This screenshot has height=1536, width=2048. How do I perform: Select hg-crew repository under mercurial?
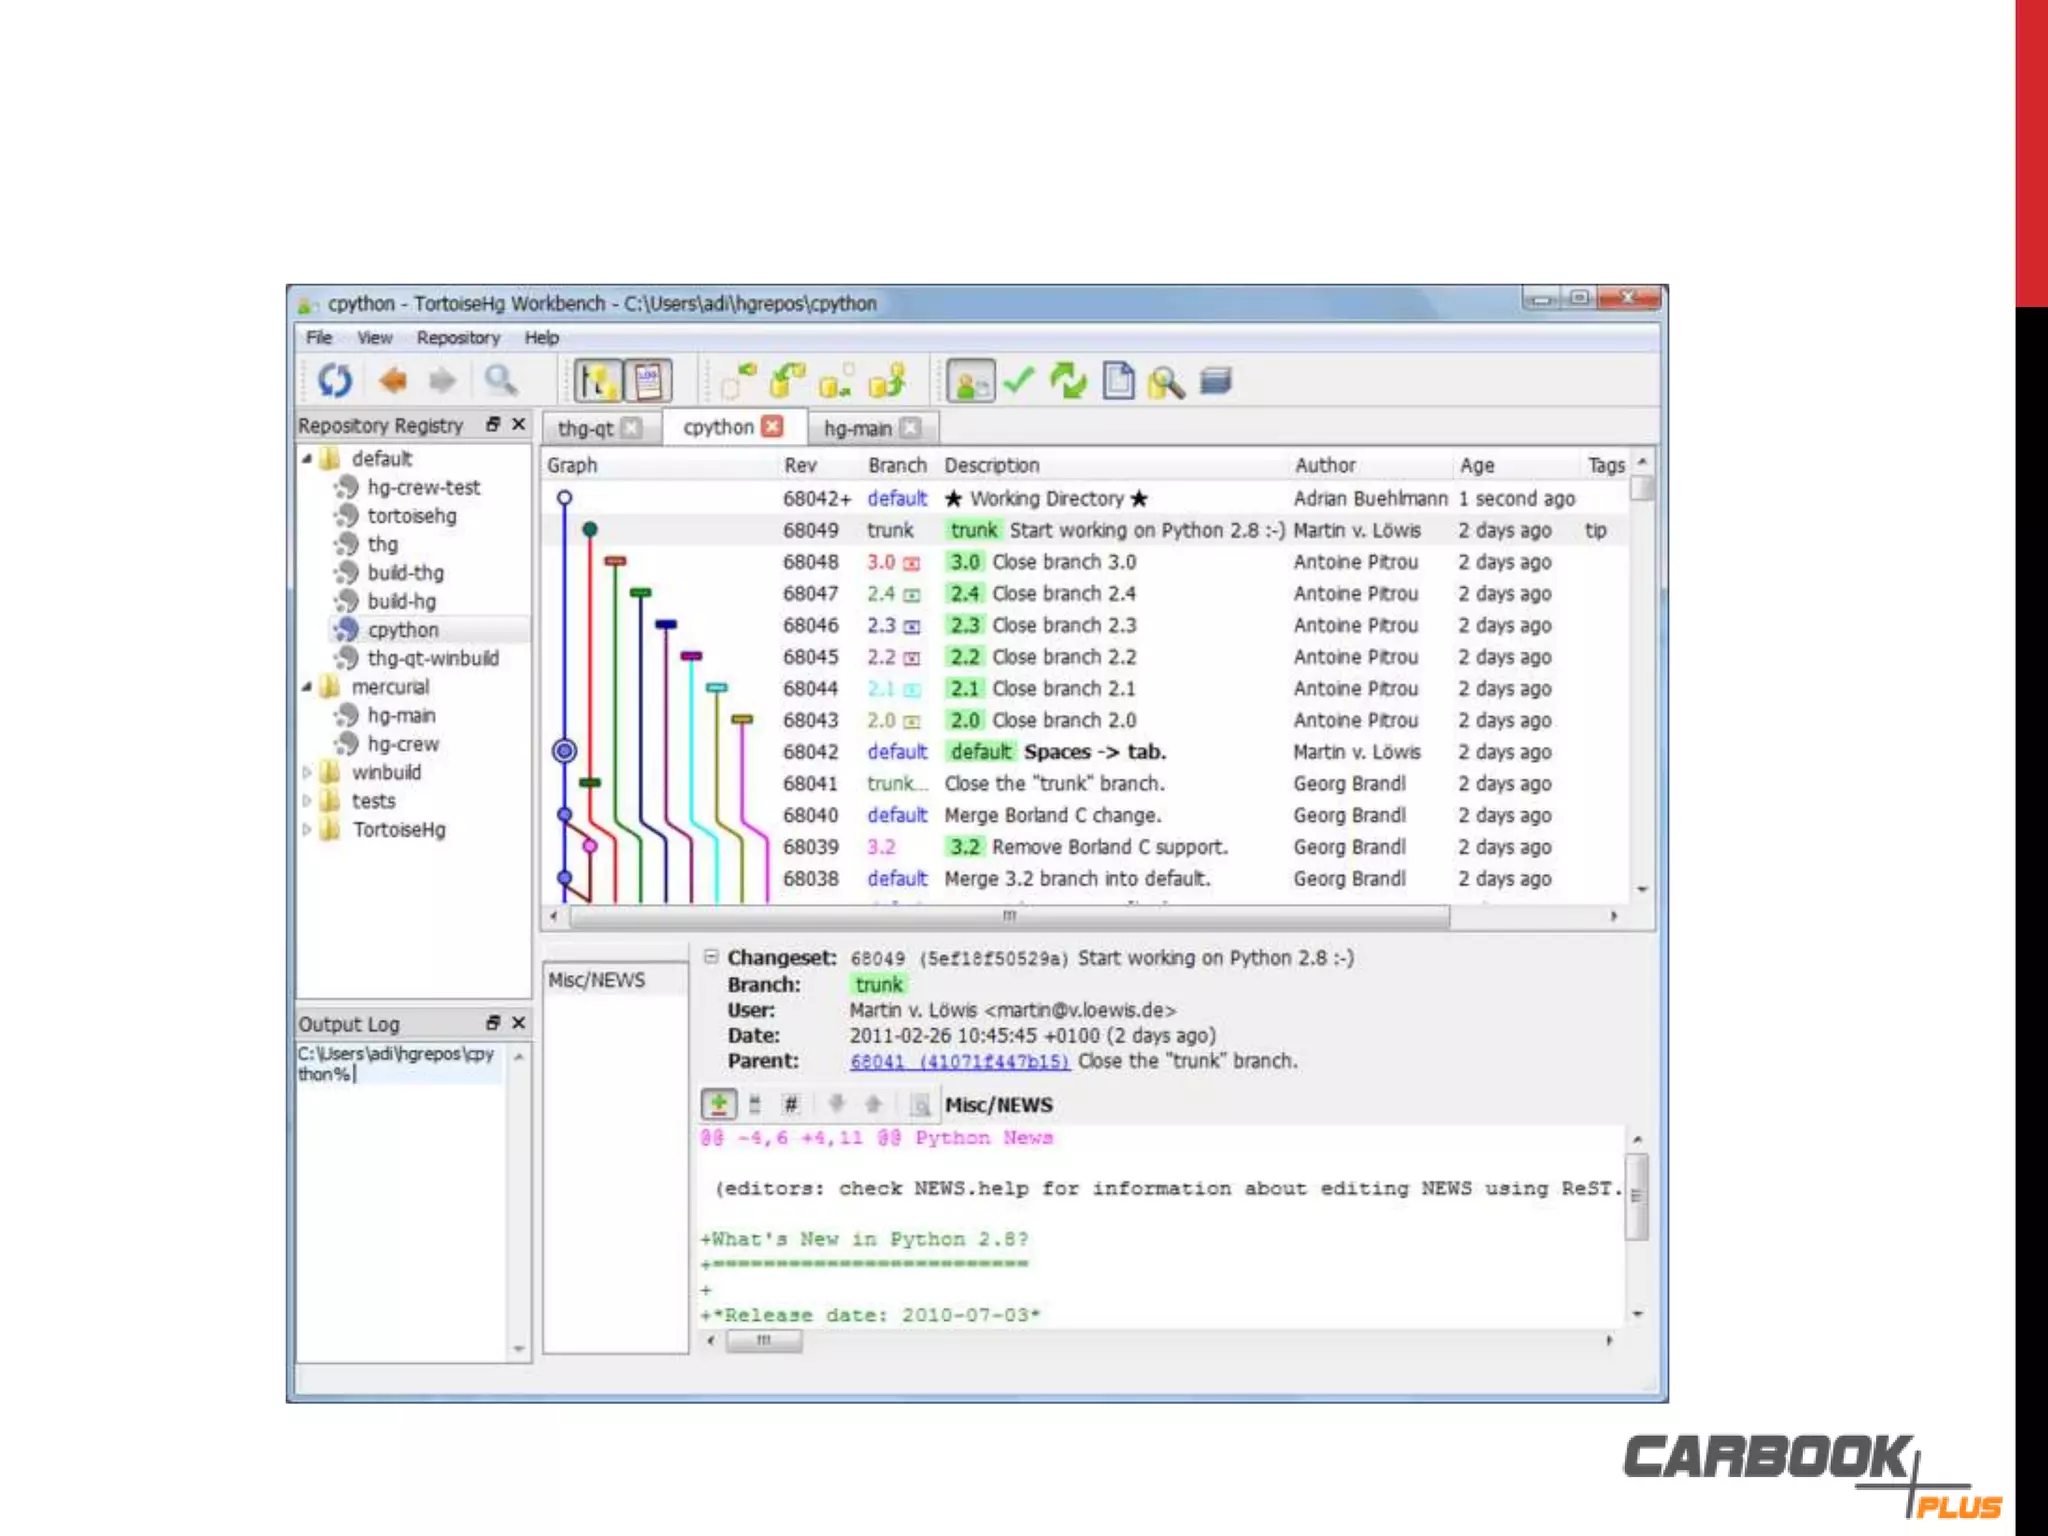(402, 744)
